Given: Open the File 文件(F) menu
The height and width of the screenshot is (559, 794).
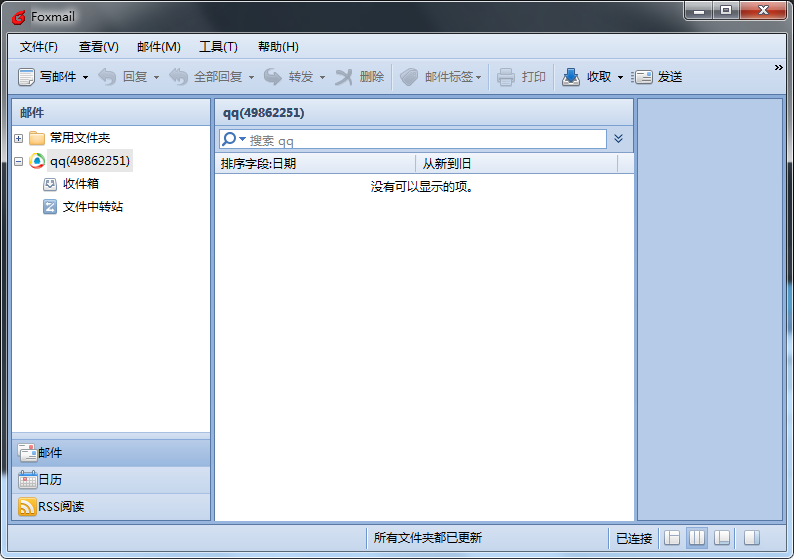Looking at the screenshot, I should pyautogui.click(x=38, y=47).
